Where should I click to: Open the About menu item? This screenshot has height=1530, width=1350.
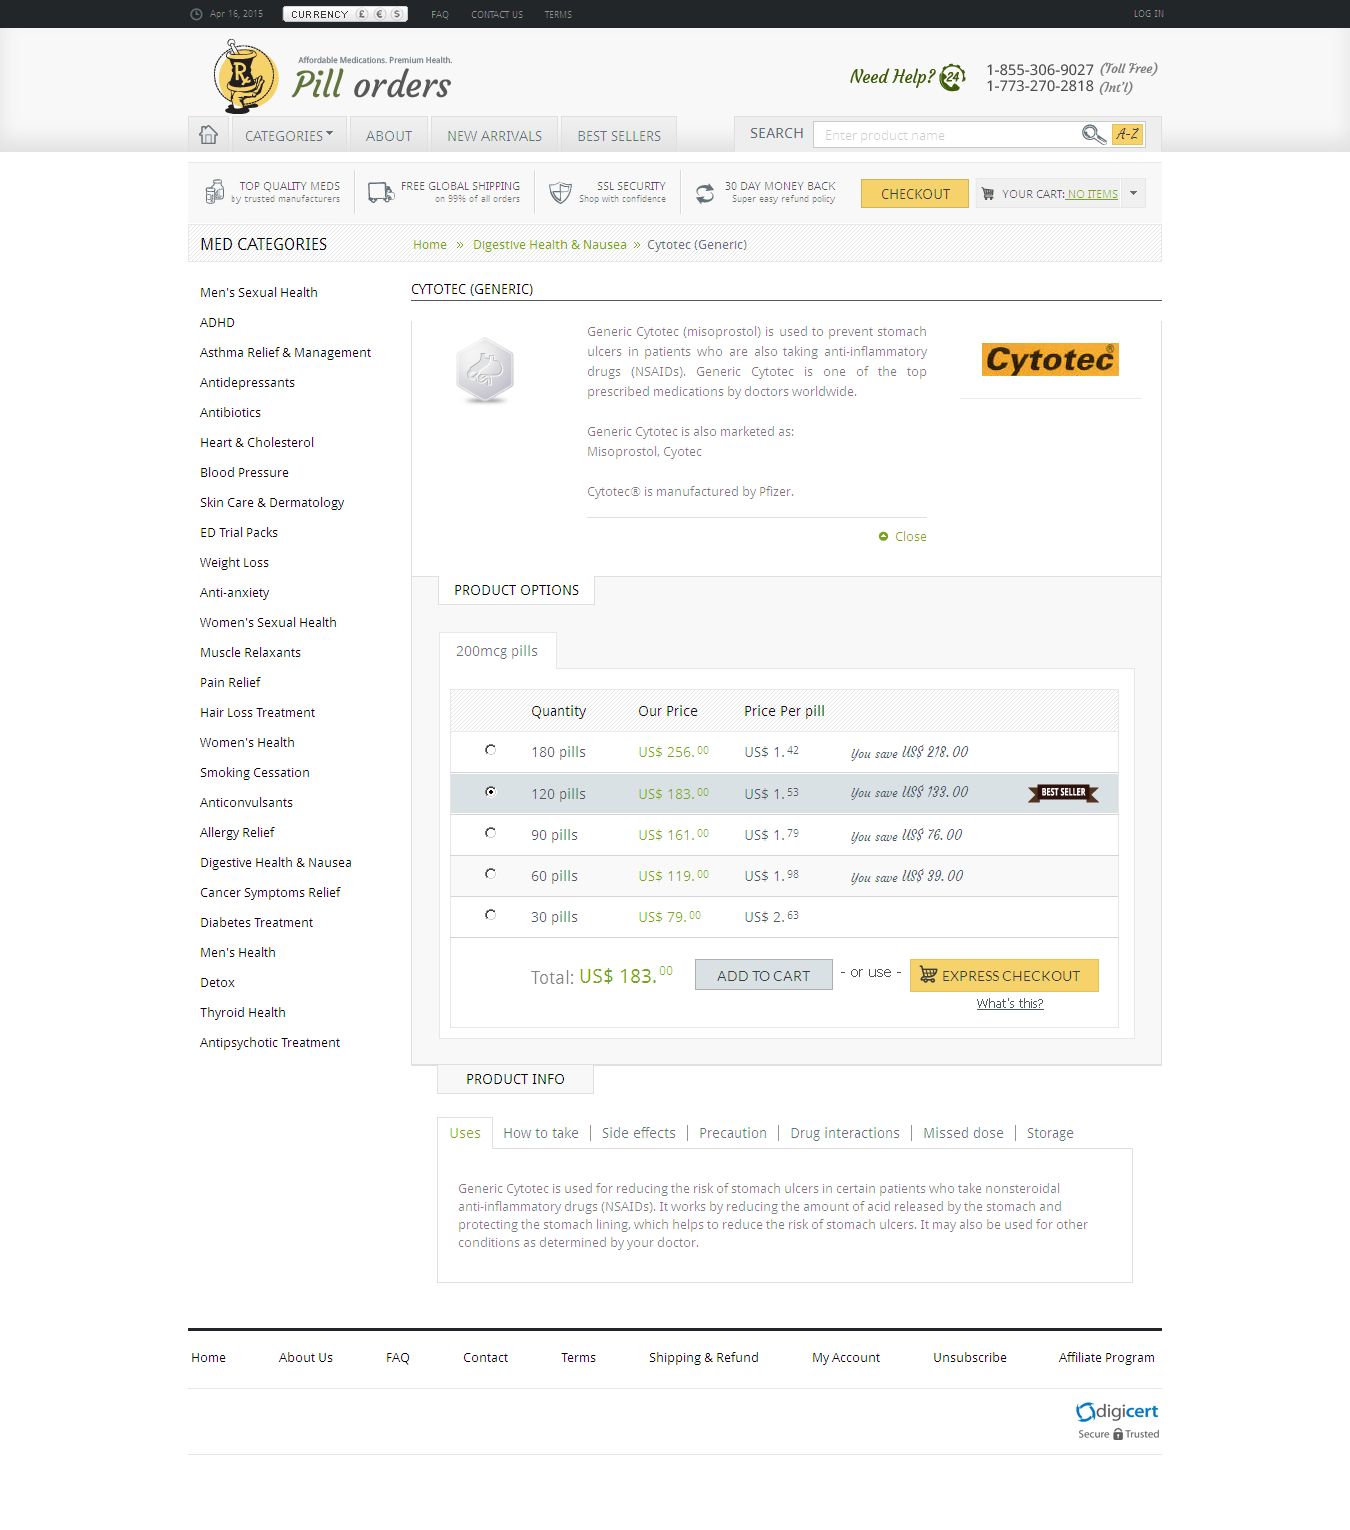click(x=389, y=135)
